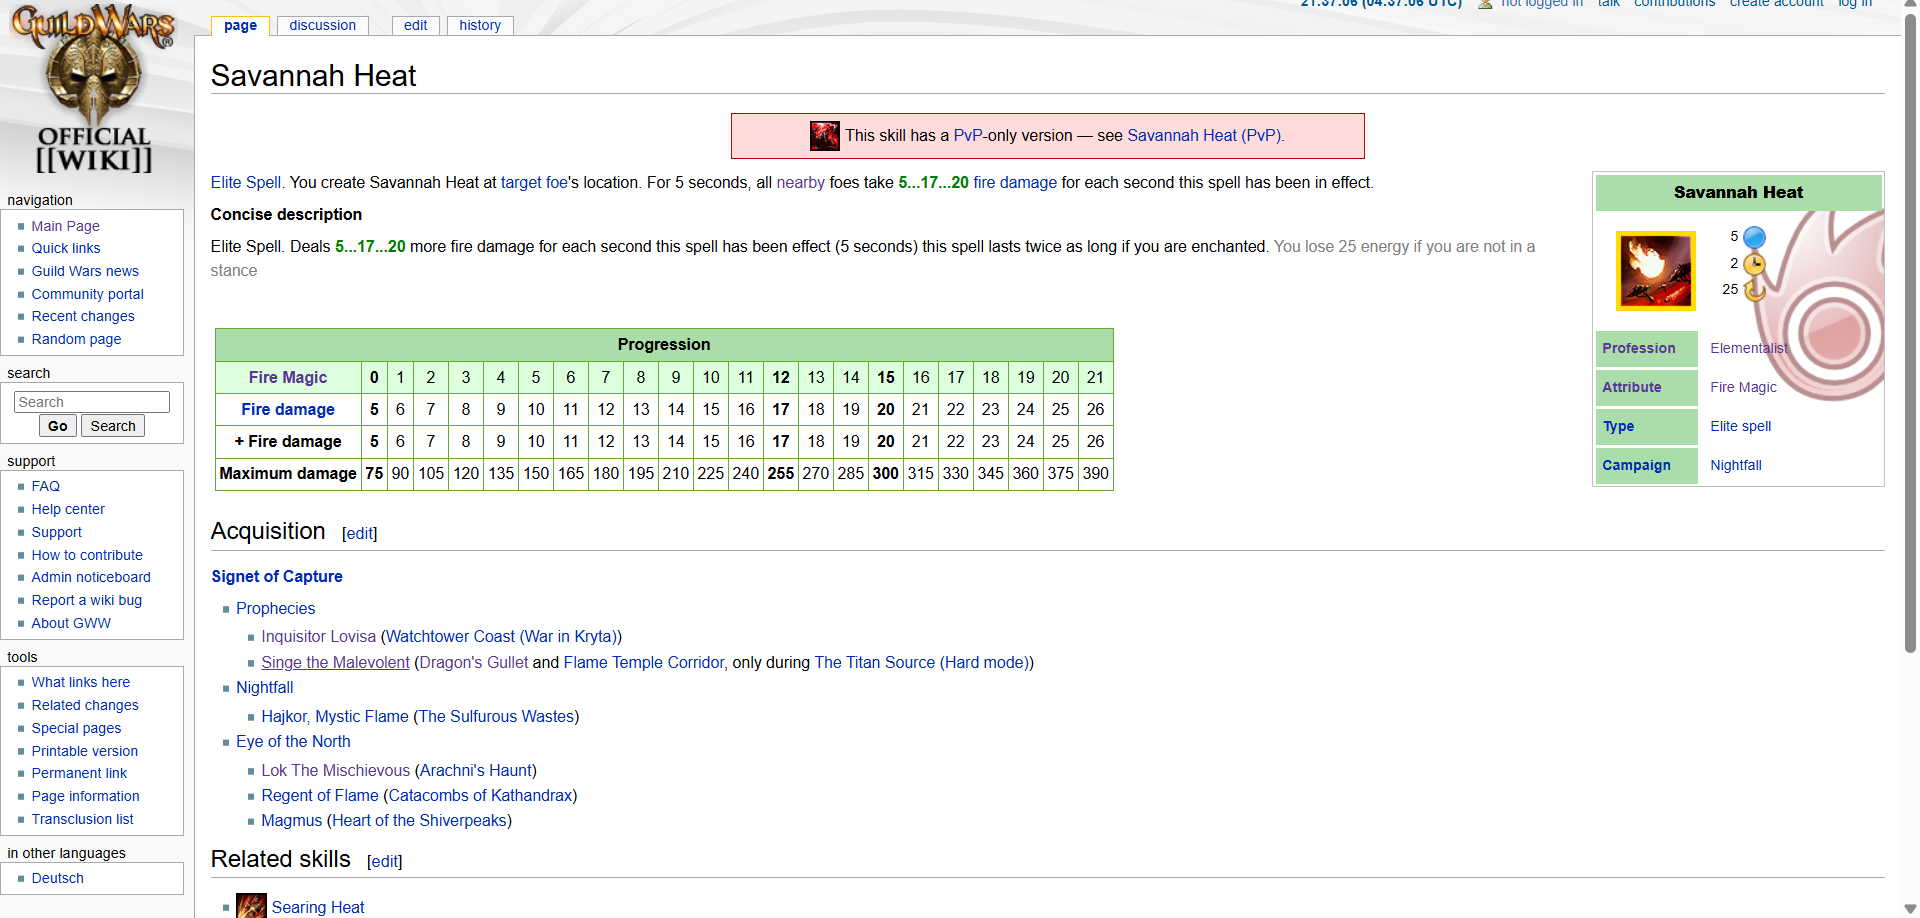
Task: Click Report a wiki bug
Action: (x=87, y=600)
